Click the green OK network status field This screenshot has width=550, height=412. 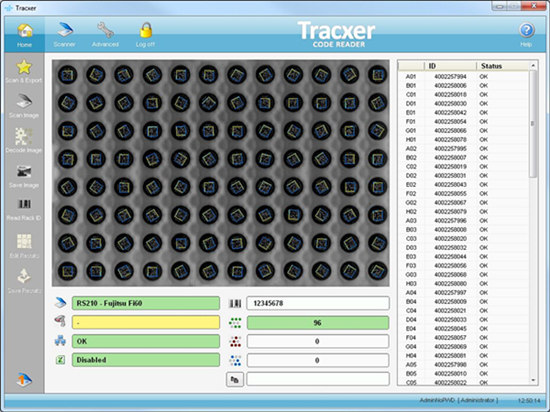[x=146, y=341]
